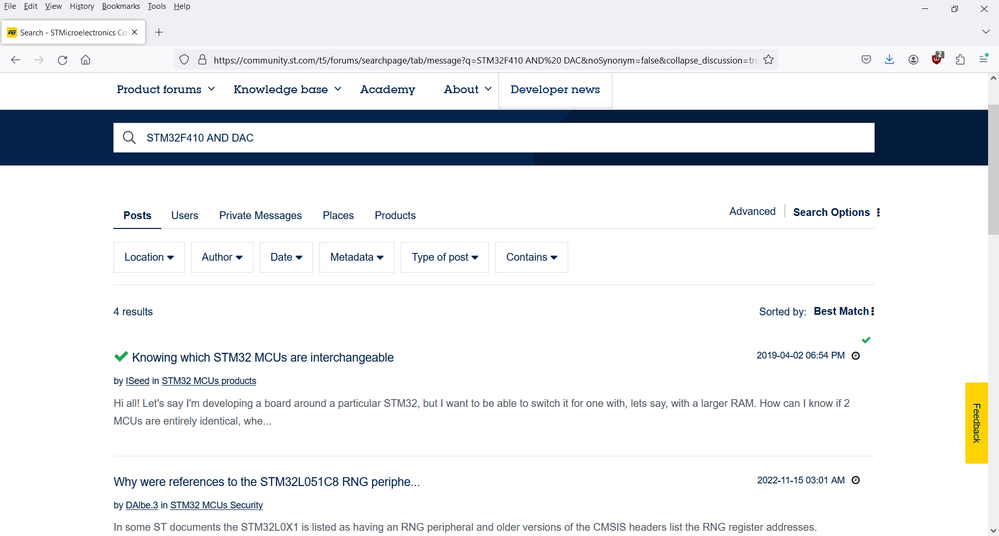View site security lock info

click(202, 60)
